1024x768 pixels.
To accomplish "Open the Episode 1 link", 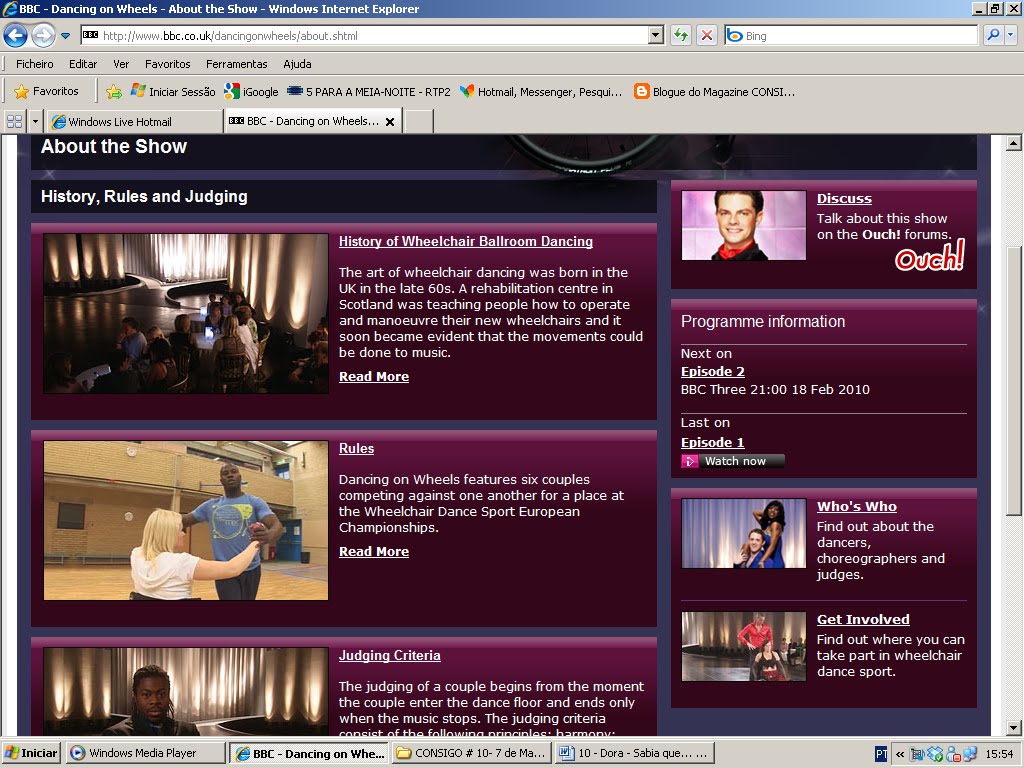I will click(712, 442).
